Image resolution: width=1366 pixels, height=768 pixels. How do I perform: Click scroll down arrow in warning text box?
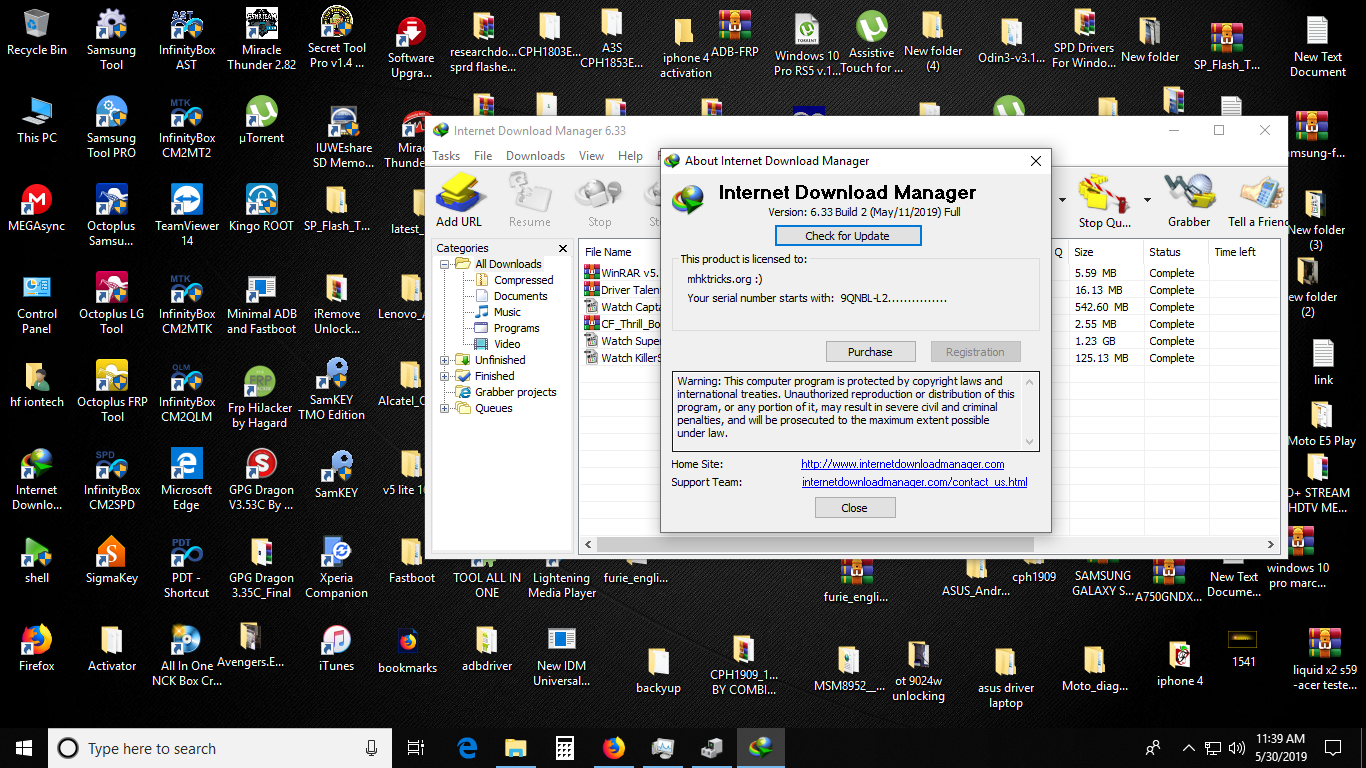pyautogui.click(x=1030, y=442)
